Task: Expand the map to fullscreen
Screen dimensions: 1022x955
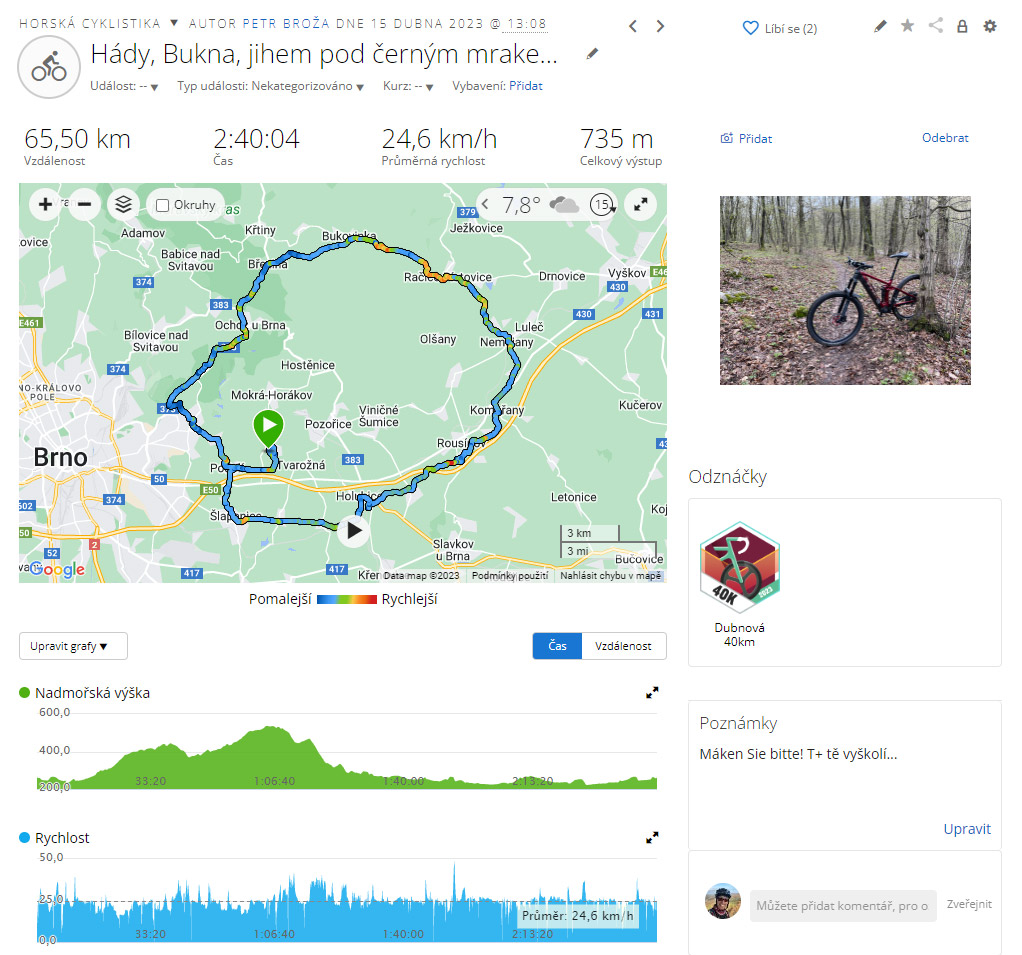Action: pyautogui.click(x=641, y=205)
